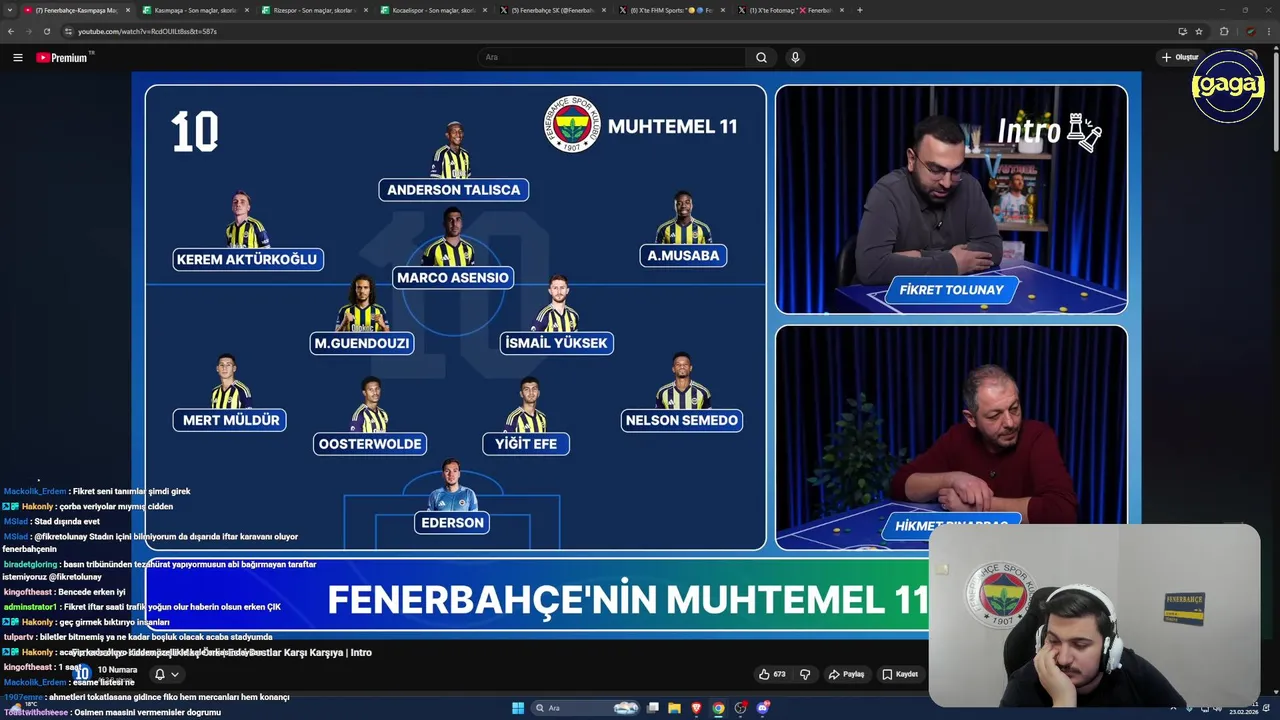Click the FİKRET TOLUNAY name banner
1280x720 pixels.
(951, 290)
